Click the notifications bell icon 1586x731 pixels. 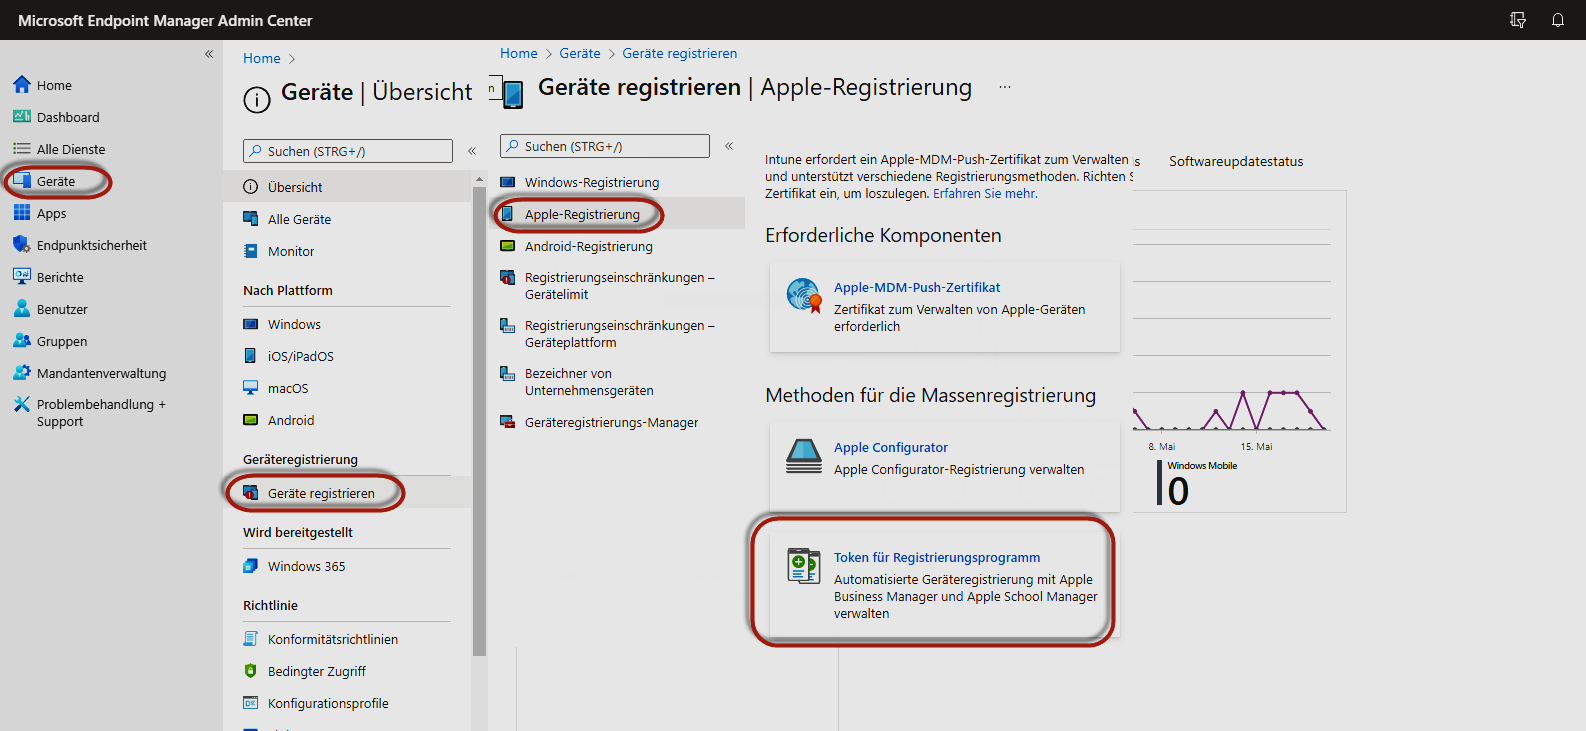point(1557,20)
